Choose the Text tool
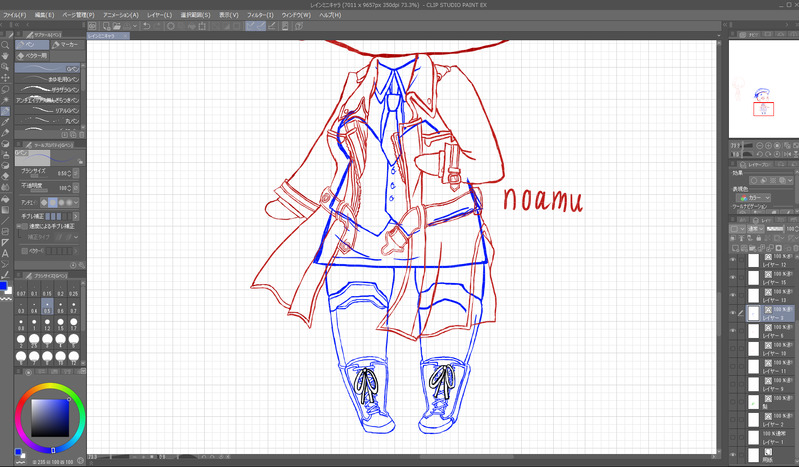Viewport: 799px width, 467px height. click(6, 253)
